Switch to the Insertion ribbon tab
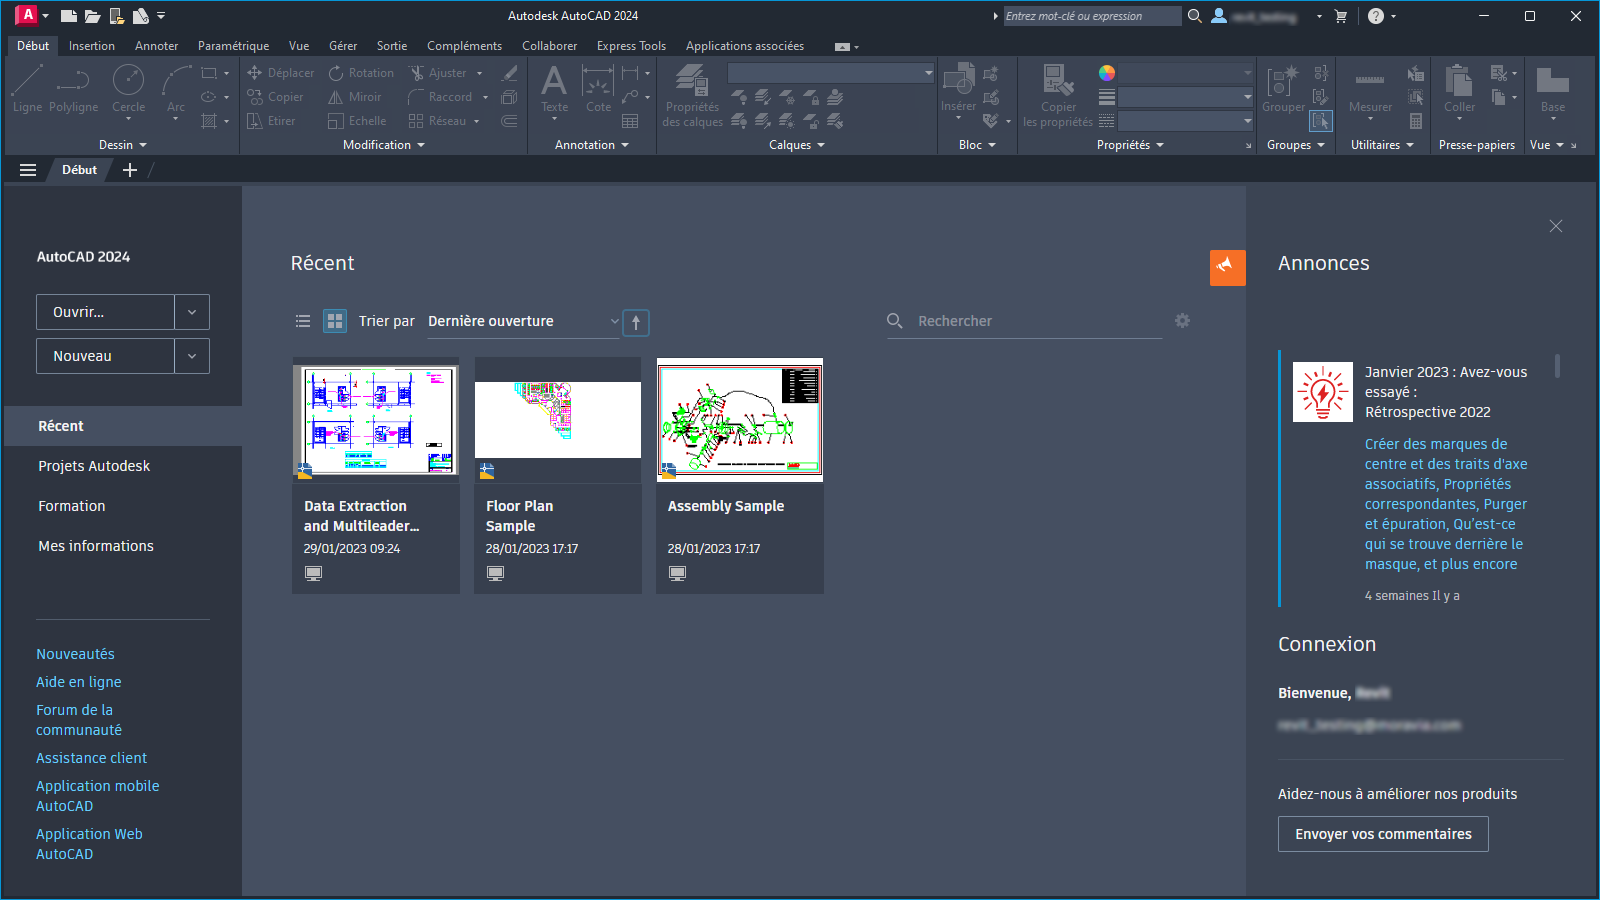This screenshot has width=1600, height=900. (x=91, y=45)
